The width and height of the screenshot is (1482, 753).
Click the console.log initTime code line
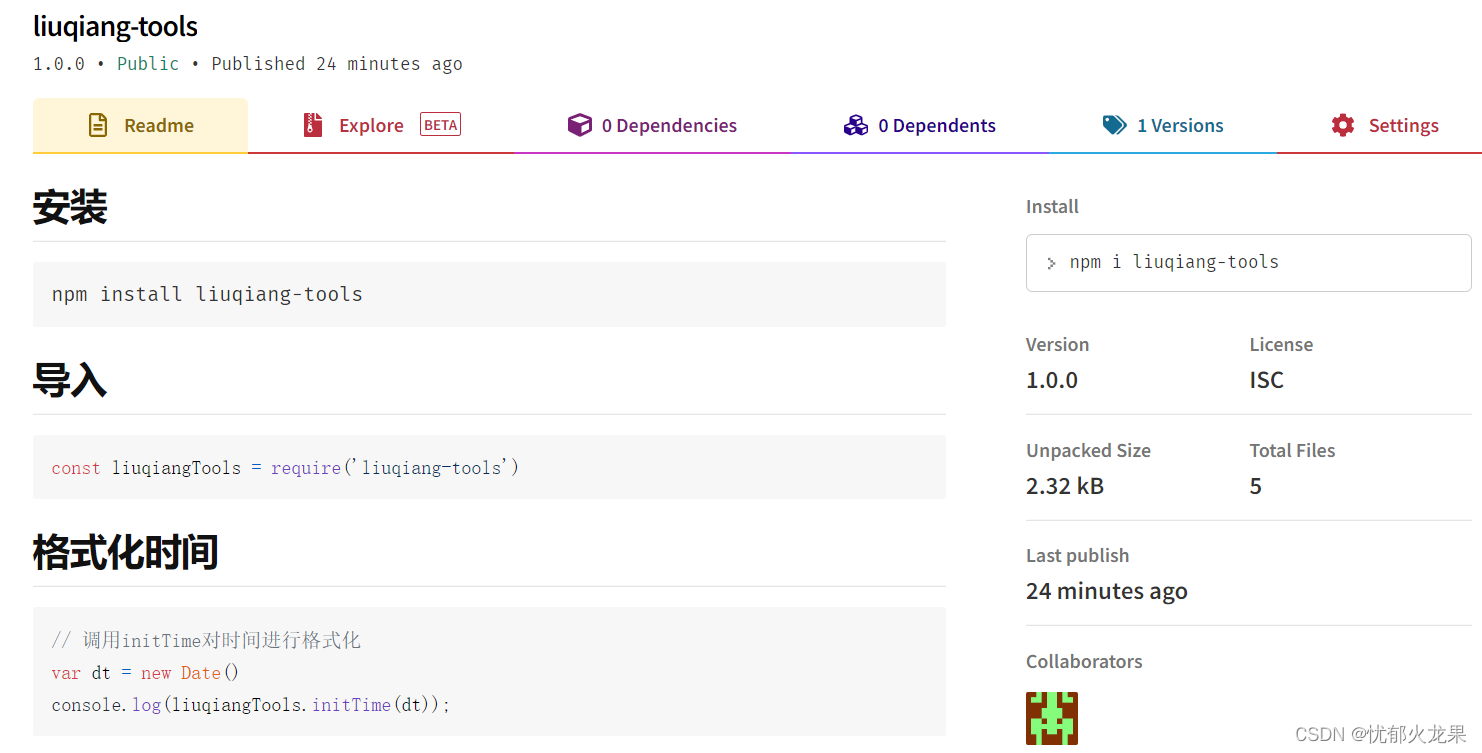point(251,705)
